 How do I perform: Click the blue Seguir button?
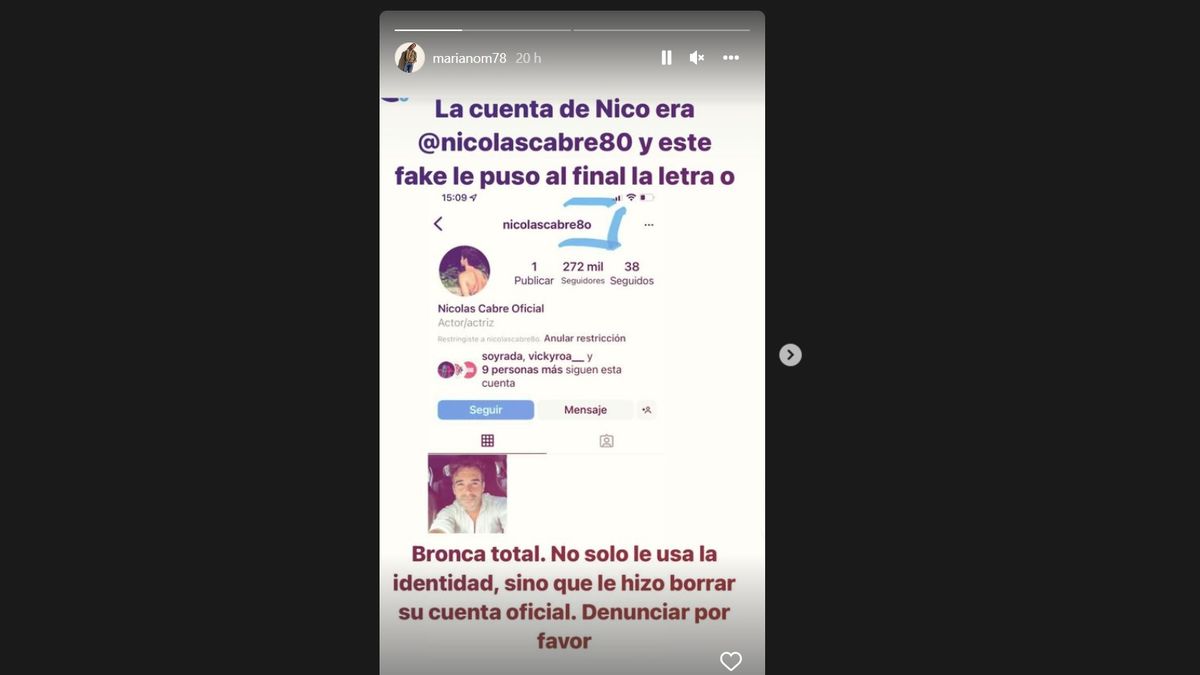[x=486, y=410]
